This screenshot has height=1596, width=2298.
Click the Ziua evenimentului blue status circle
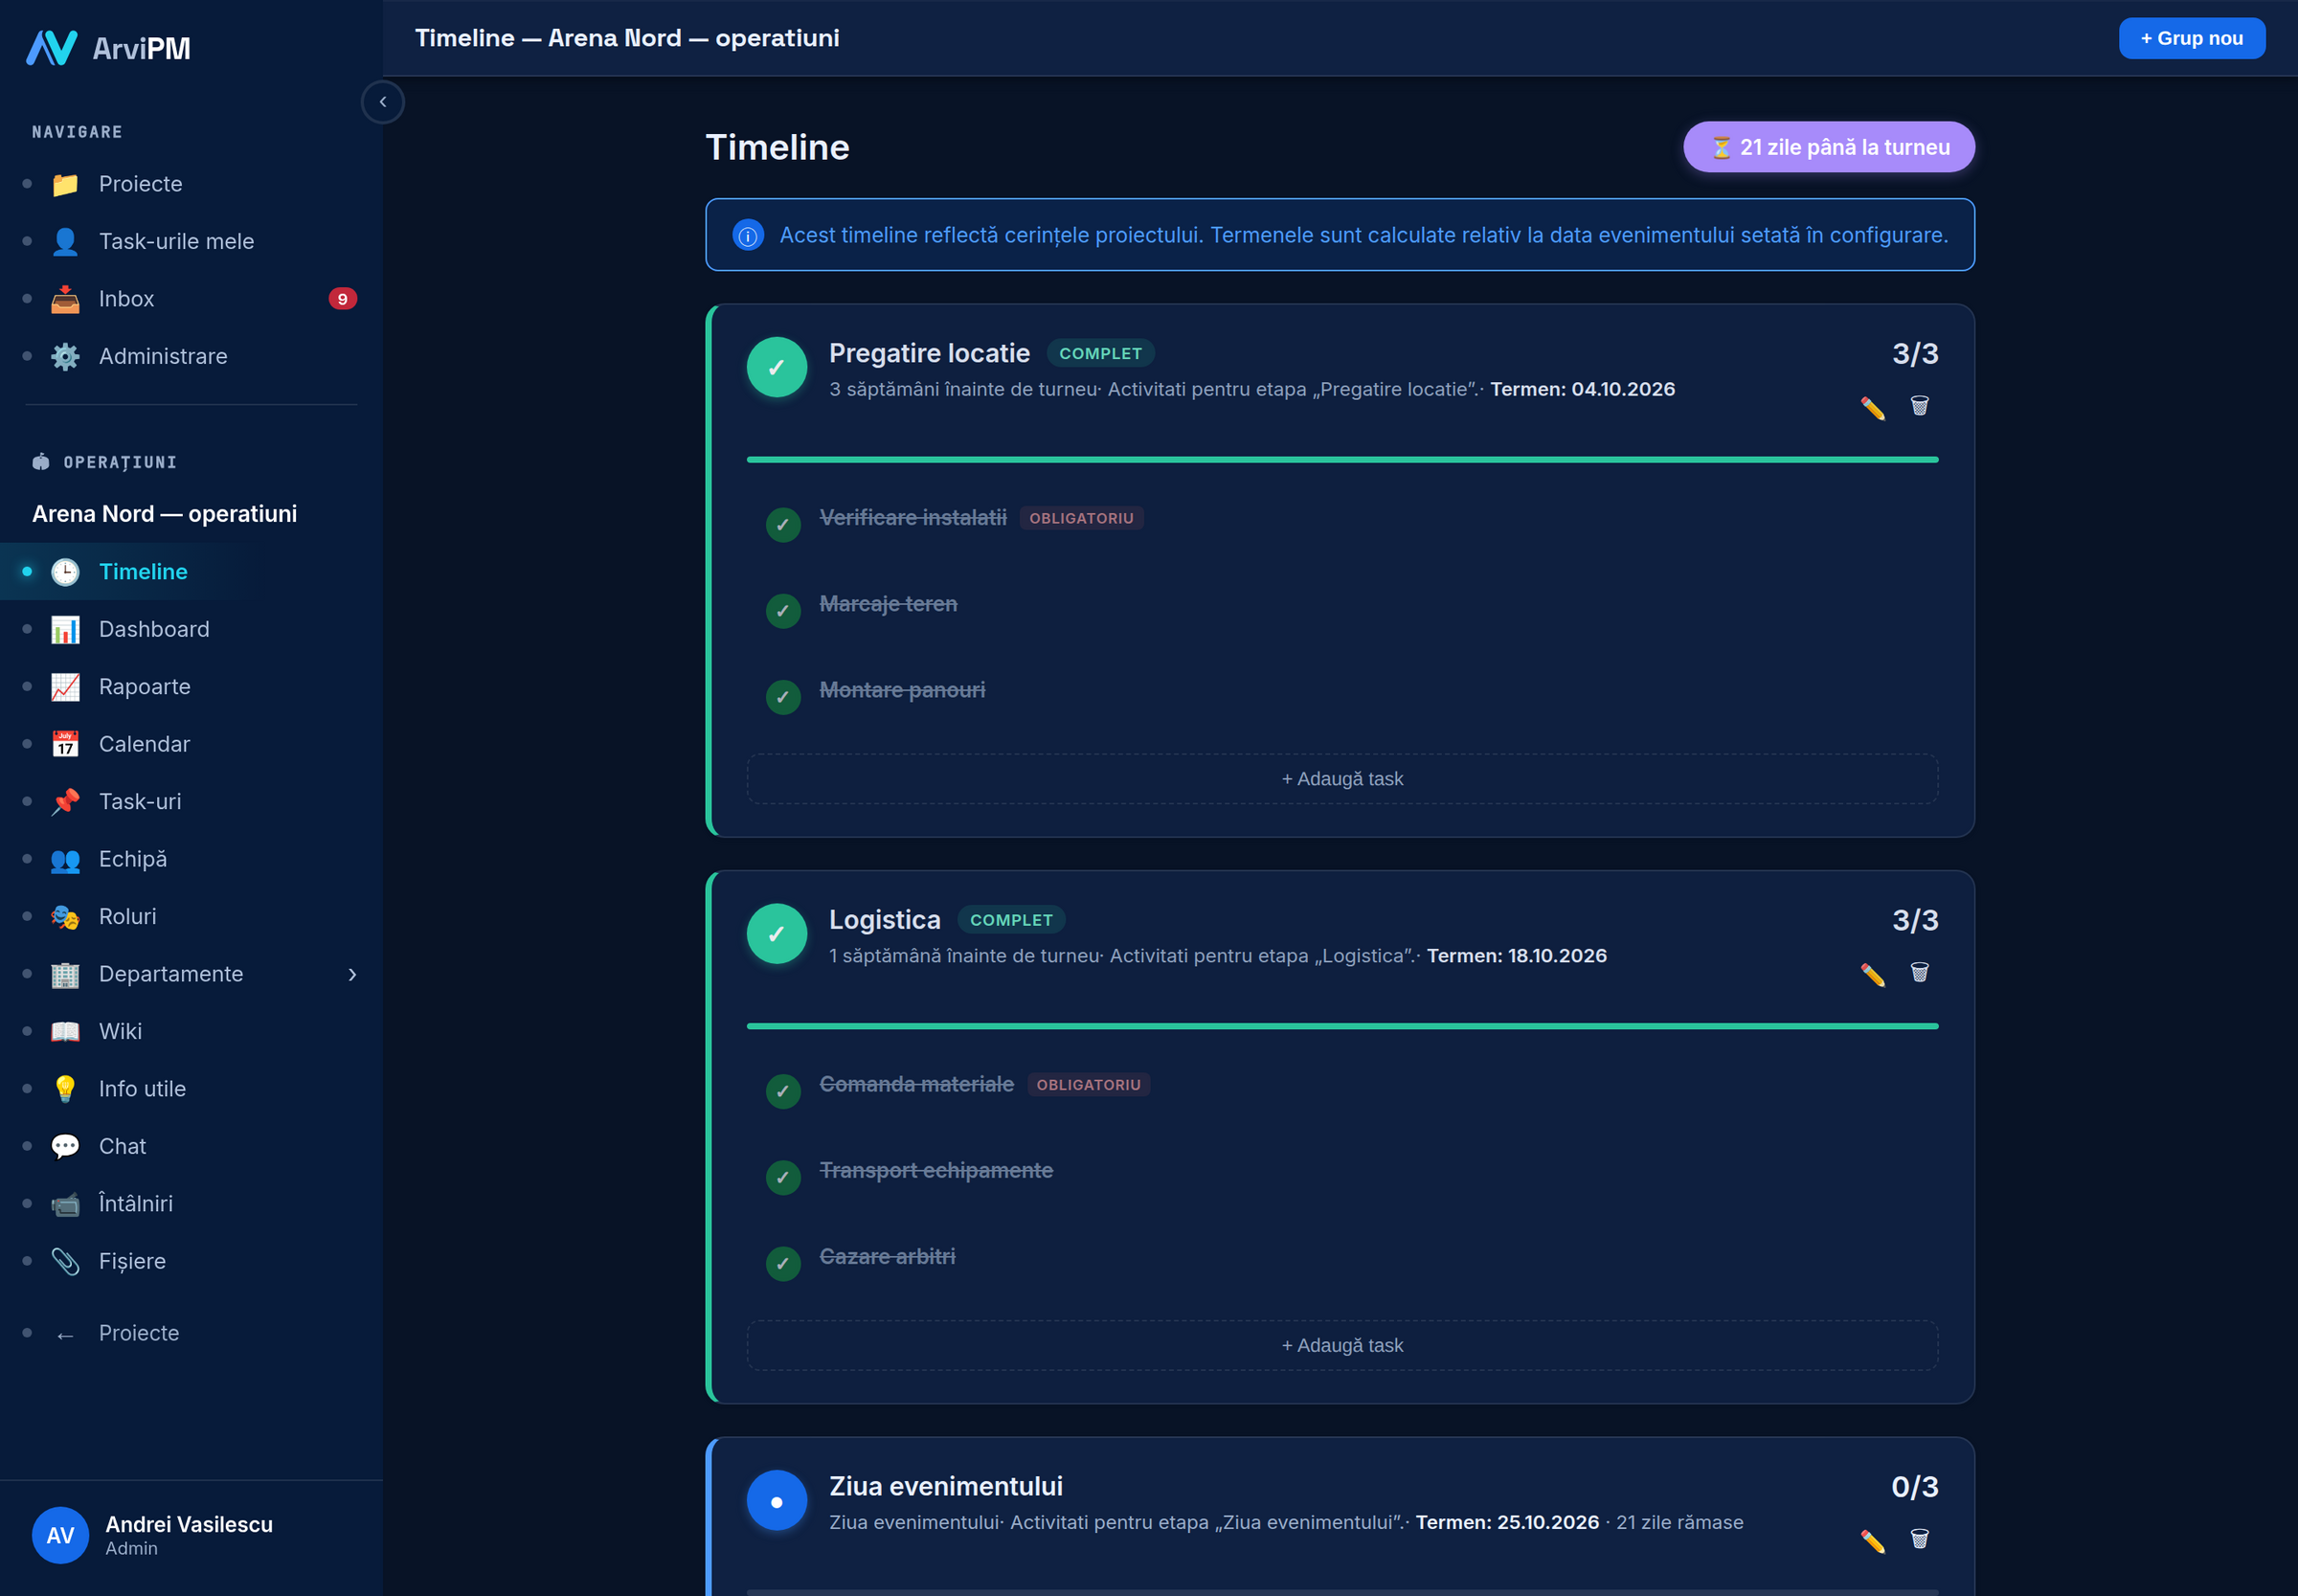tap(777, 1501)
